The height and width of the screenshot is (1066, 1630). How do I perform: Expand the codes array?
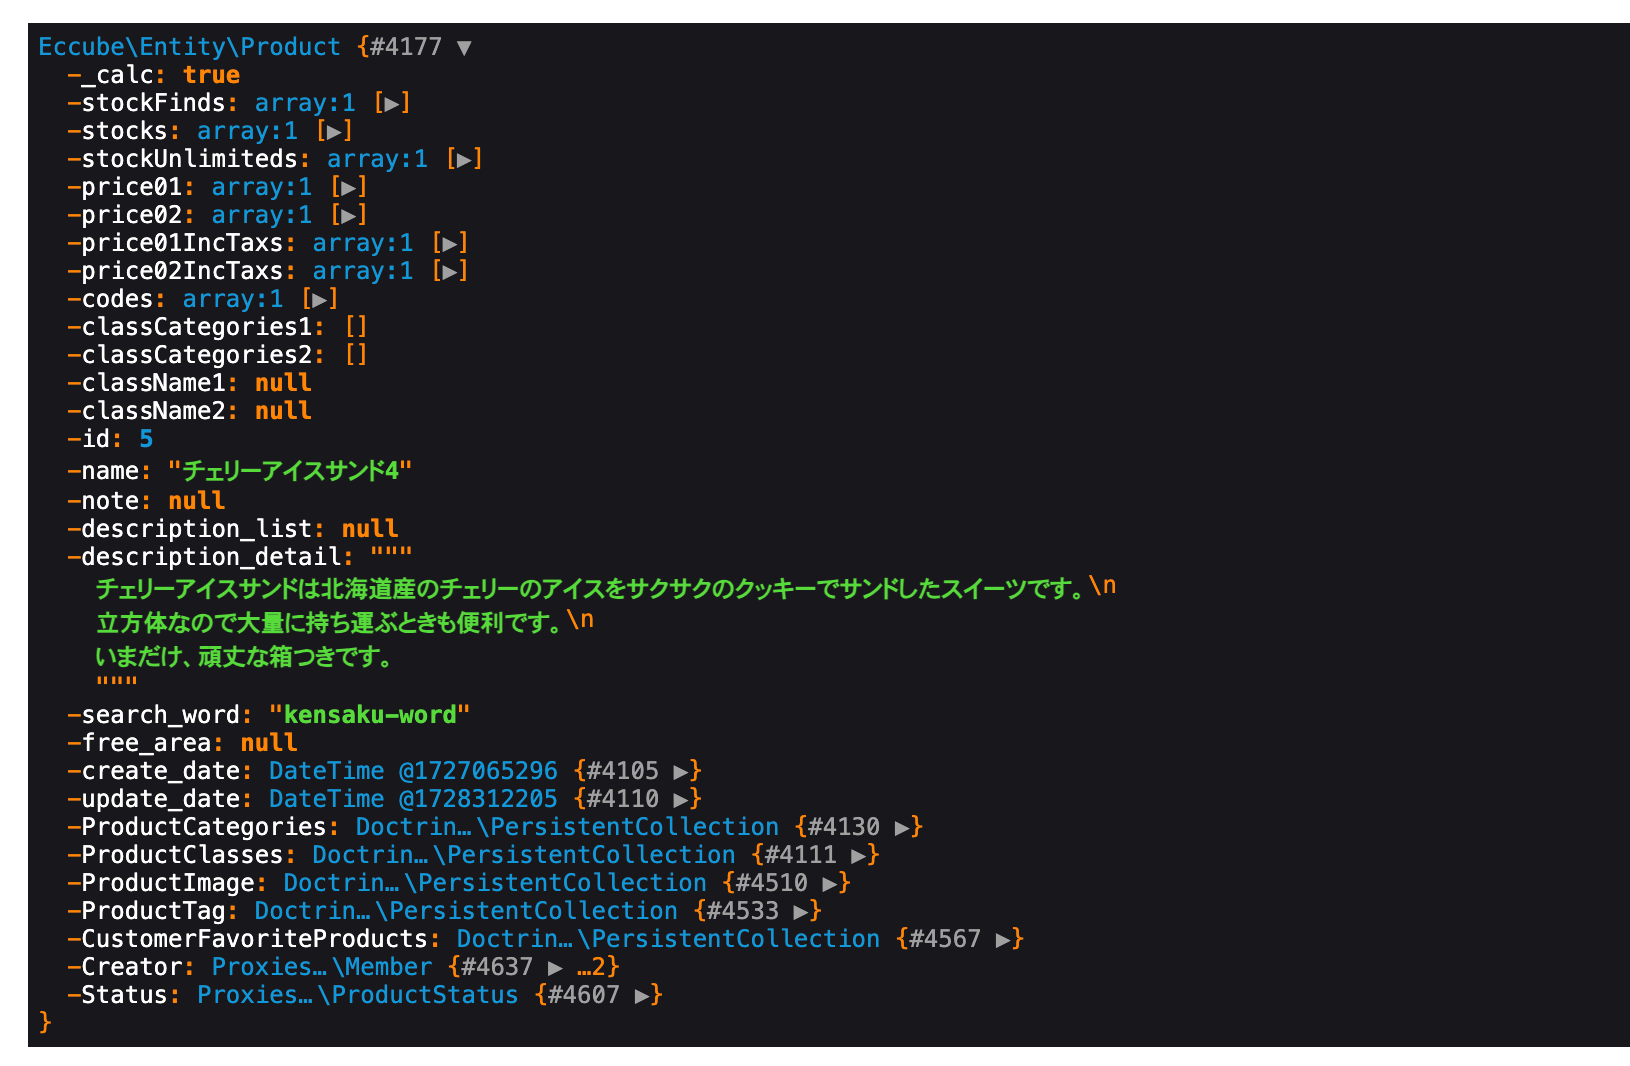tap(319, 300)
